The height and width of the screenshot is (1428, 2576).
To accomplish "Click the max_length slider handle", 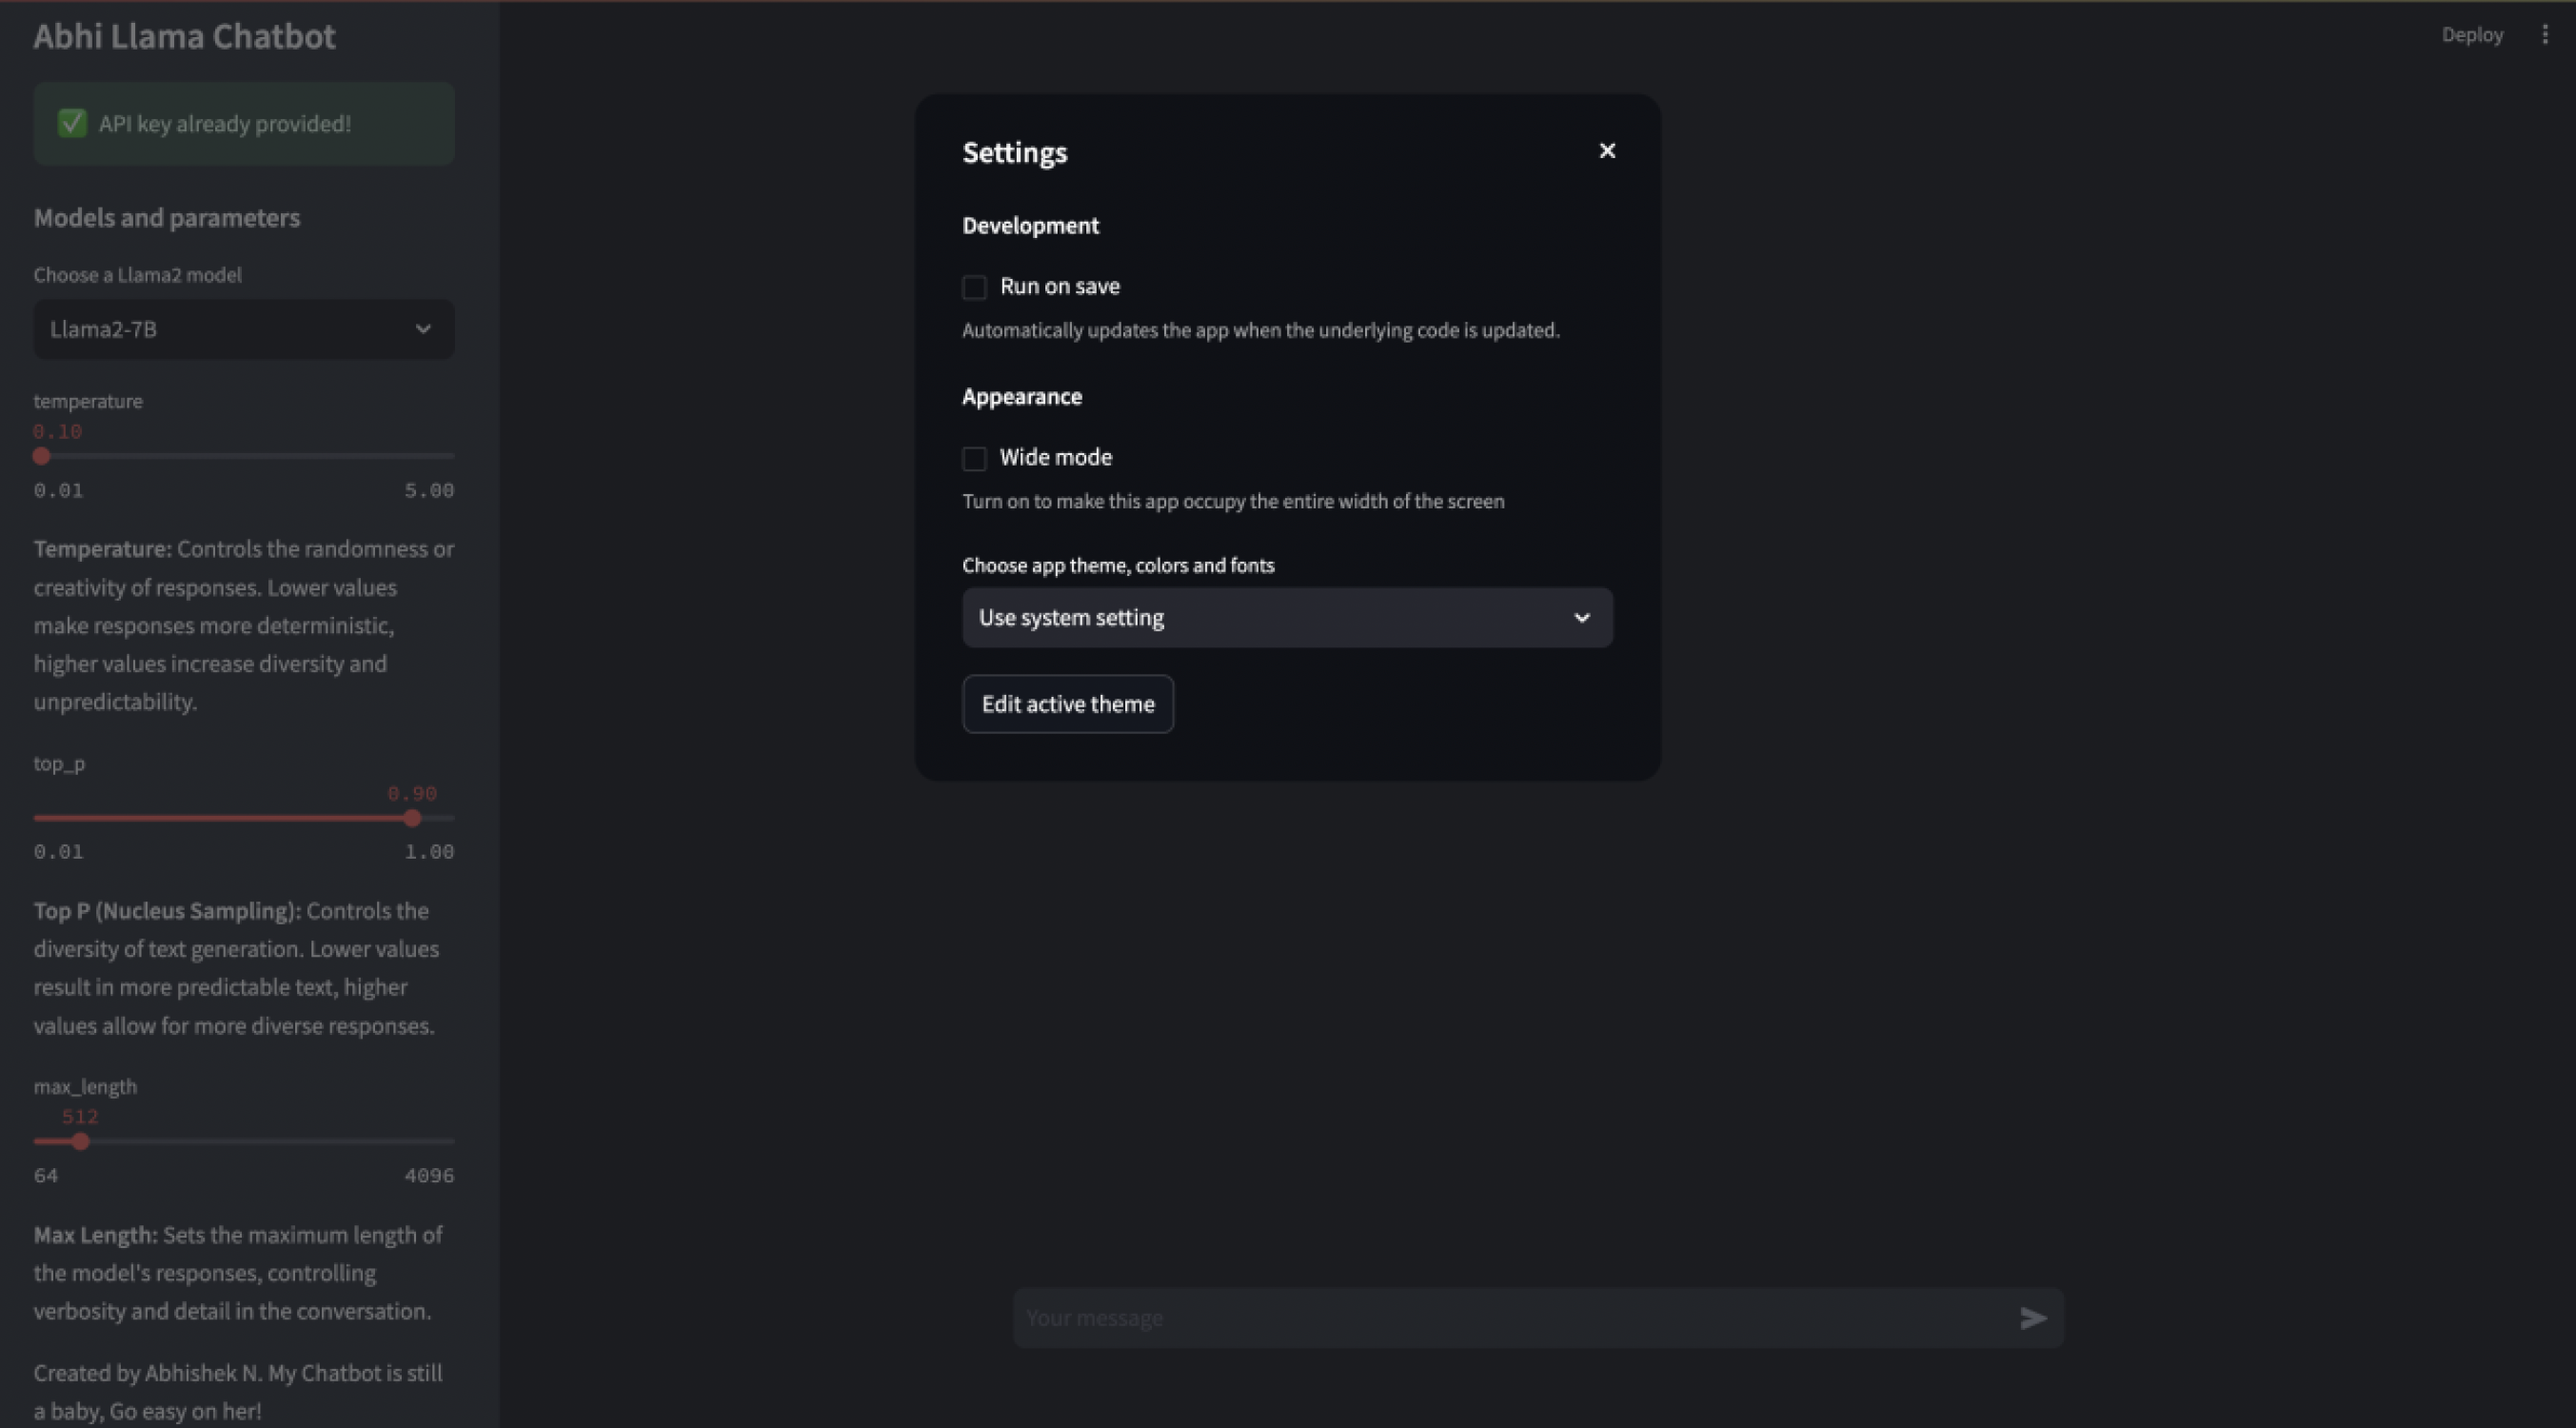I will tap(81, 1141).
